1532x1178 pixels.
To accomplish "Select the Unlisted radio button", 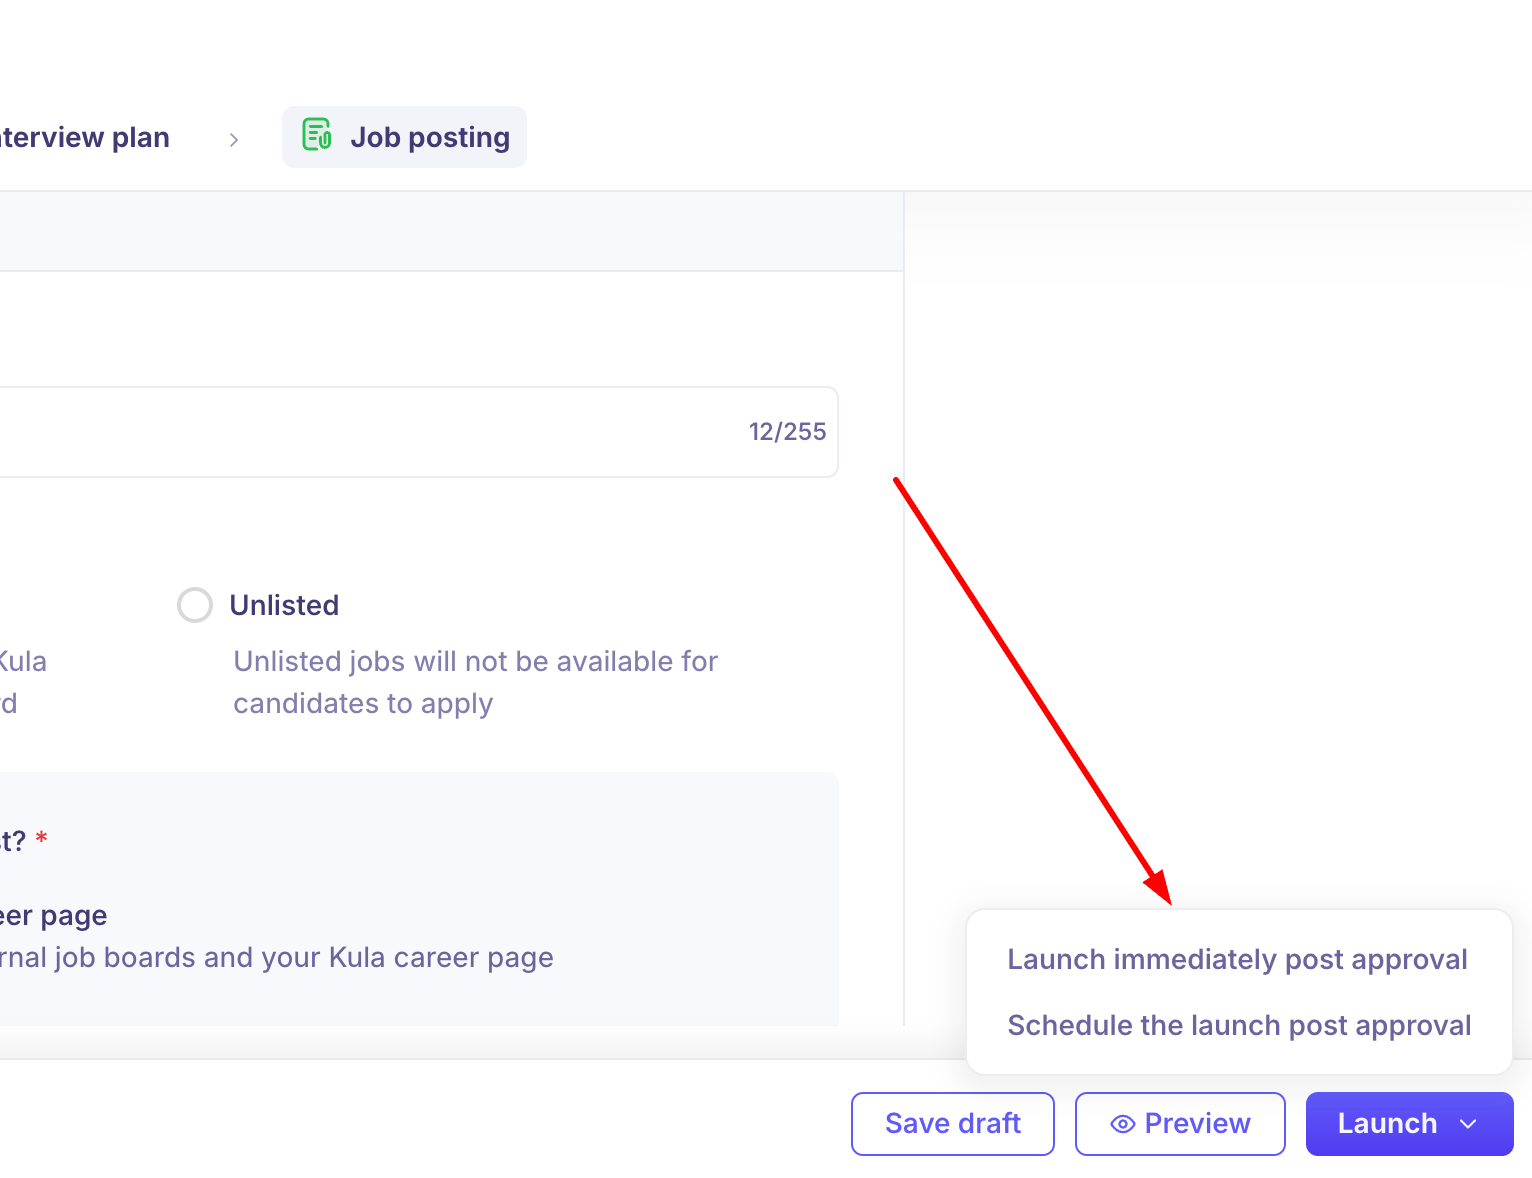I will [x=195, y=605].
